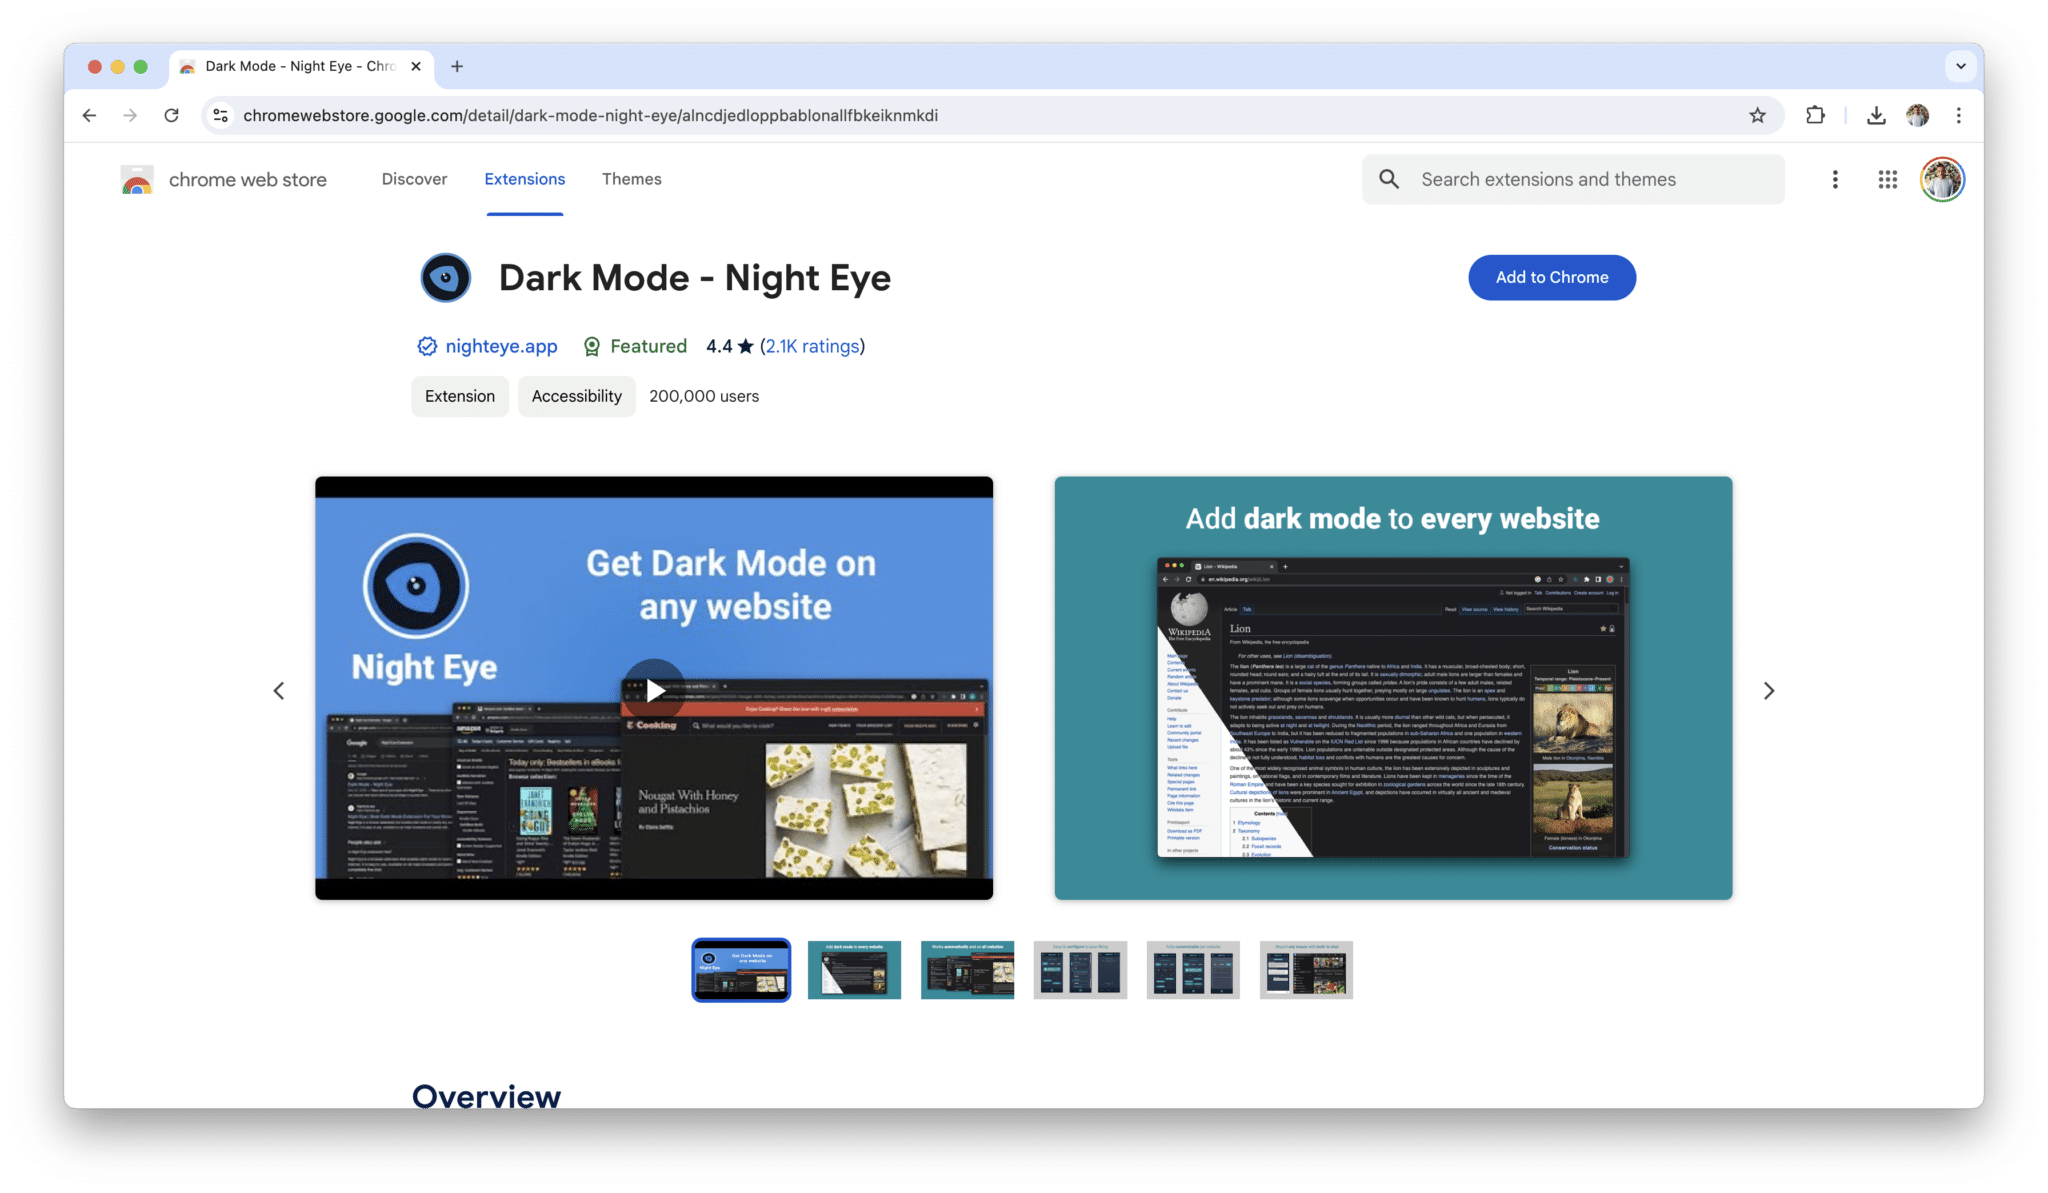
Task: Select the fifth carousel thumbnail
Action: coord(1193,970)
